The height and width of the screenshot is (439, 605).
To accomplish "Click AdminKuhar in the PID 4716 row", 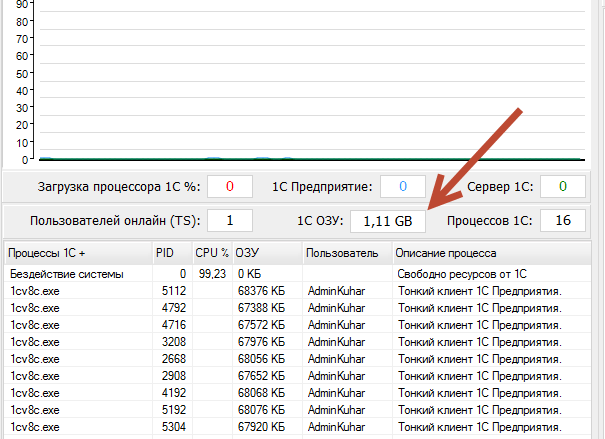I will pos(338,324).
